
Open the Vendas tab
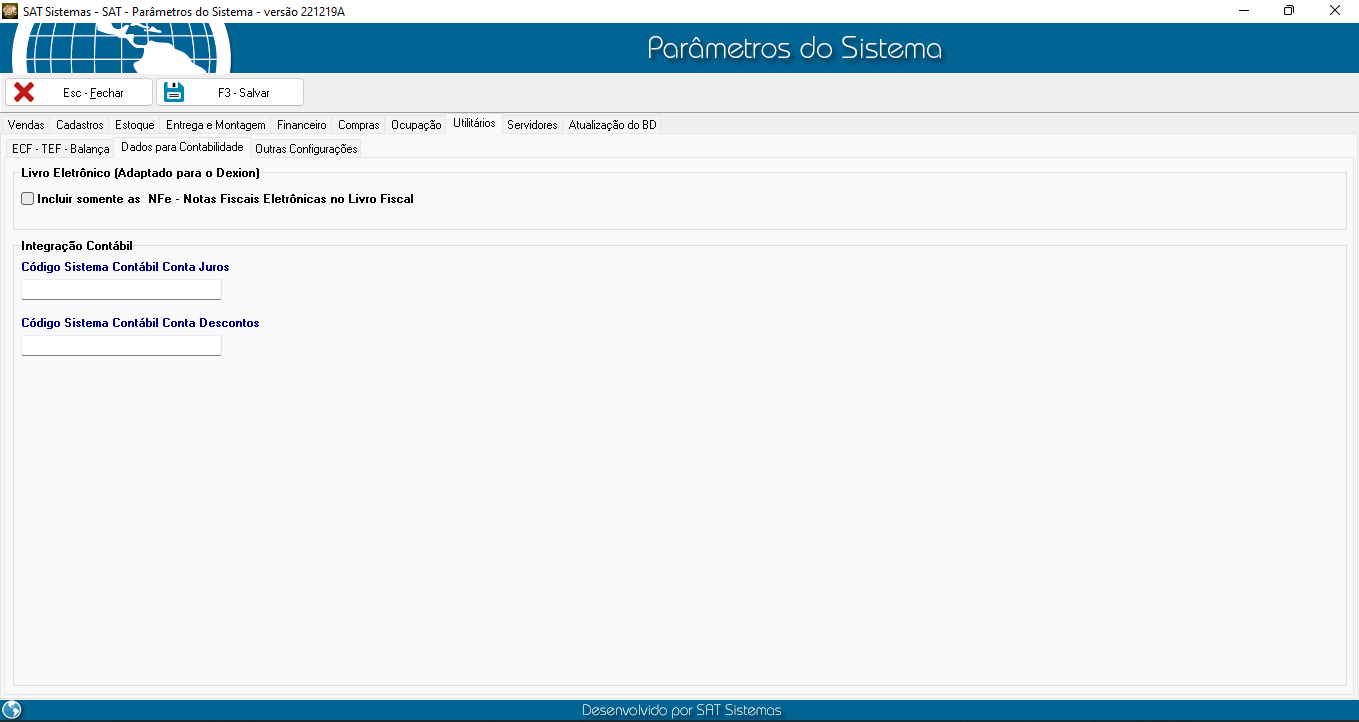(x=26, y=125)
